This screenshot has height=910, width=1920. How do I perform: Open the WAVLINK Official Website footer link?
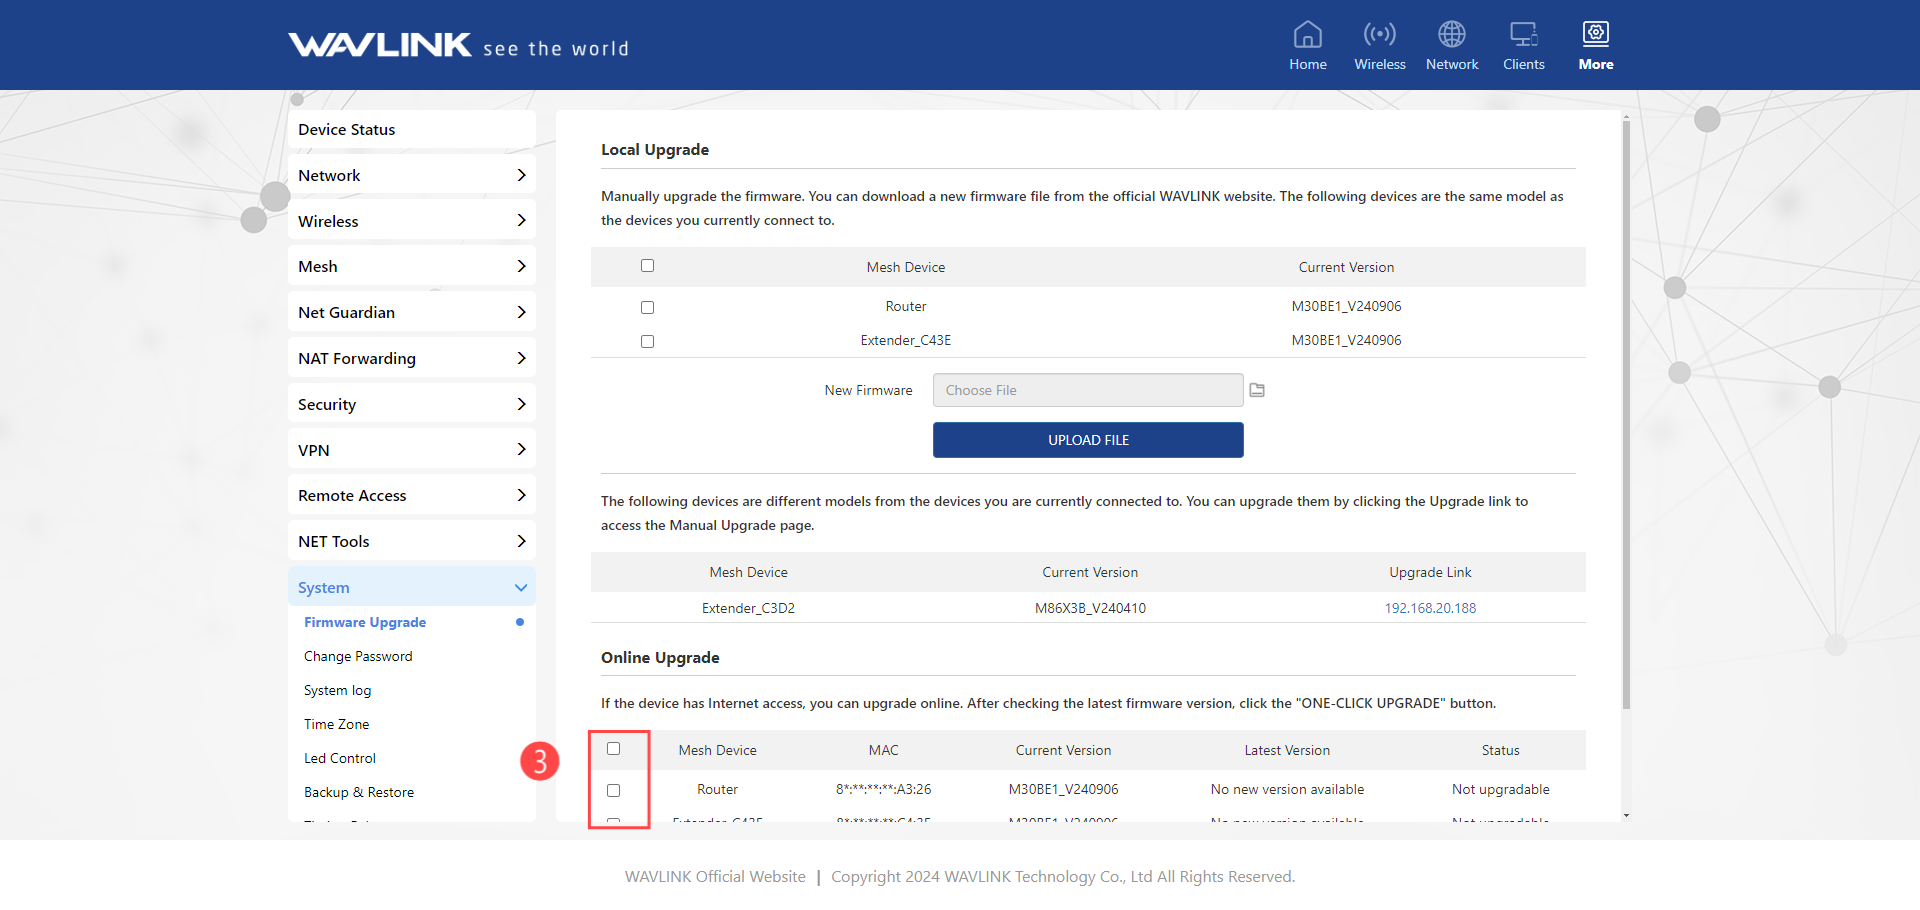coord(715,876)
